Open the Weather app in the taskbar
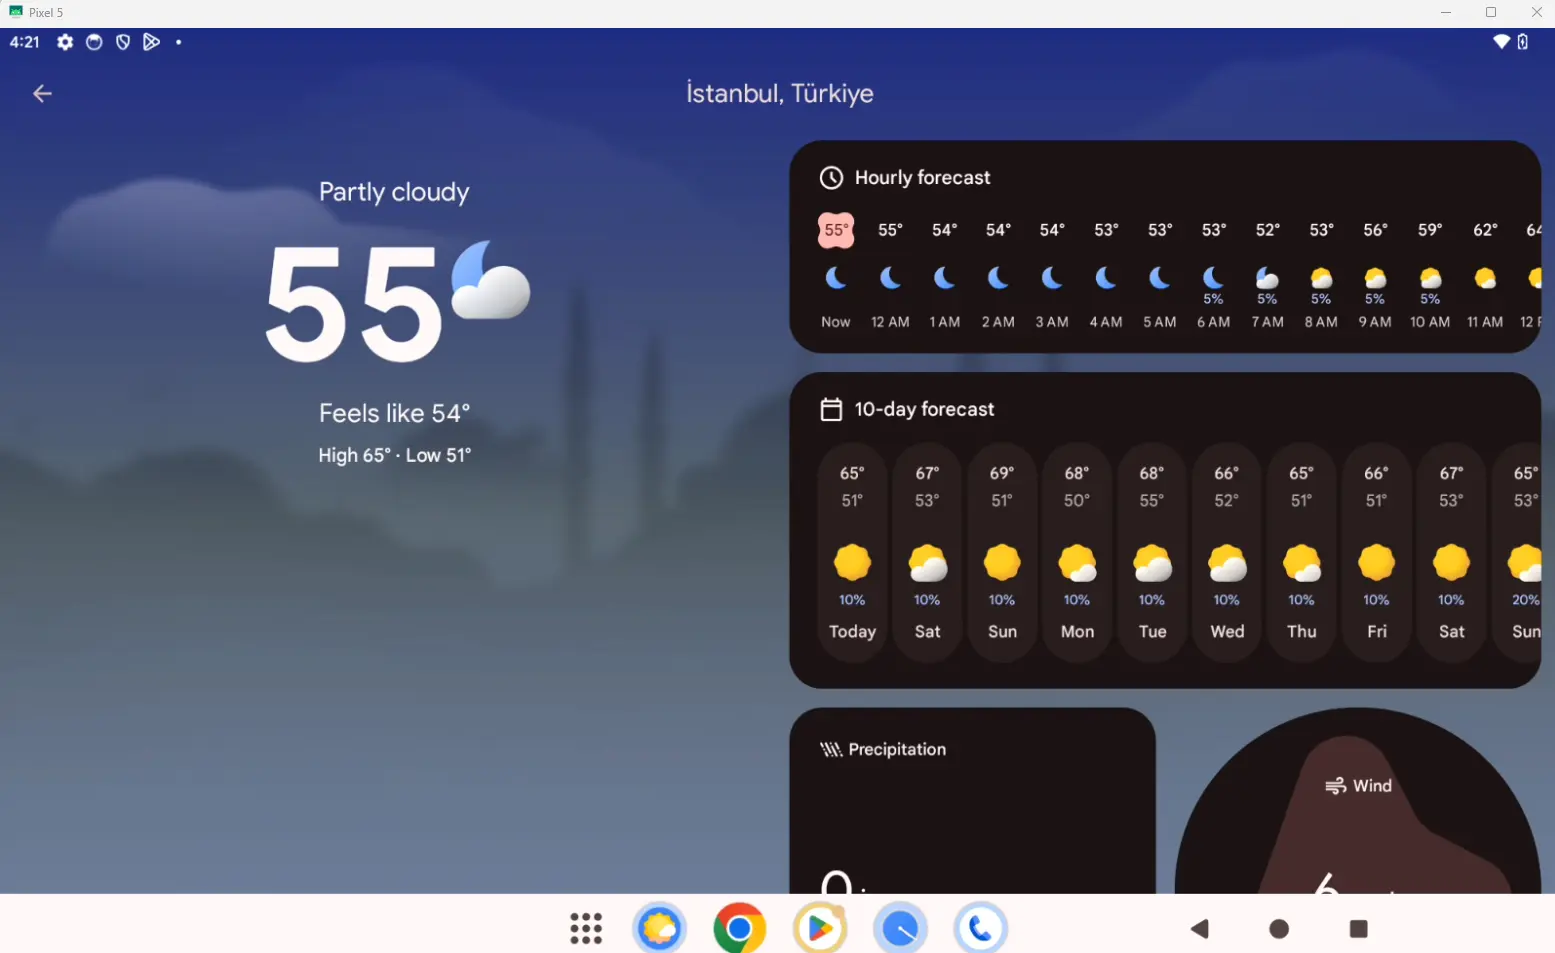1555x953 pixels. click(x=660, y=928)
